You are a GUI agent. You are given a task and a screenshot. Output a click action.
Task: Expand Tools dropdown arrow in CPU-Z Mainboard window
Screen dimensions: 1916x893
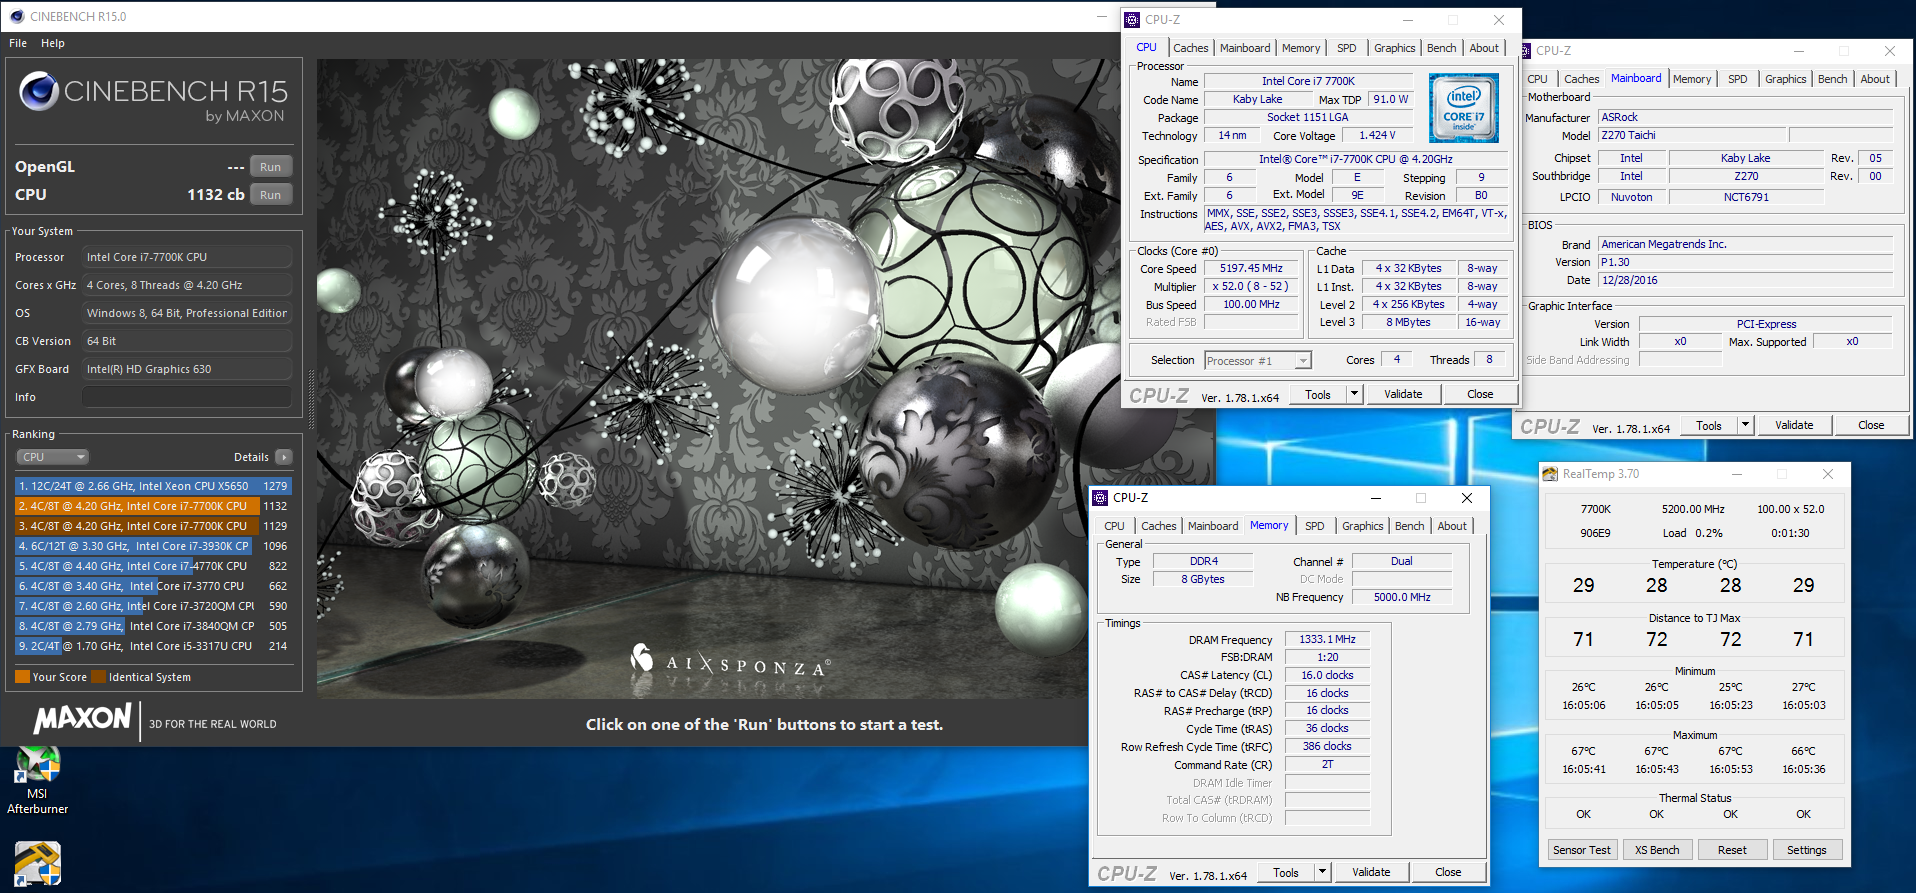tap(1745, 425)
